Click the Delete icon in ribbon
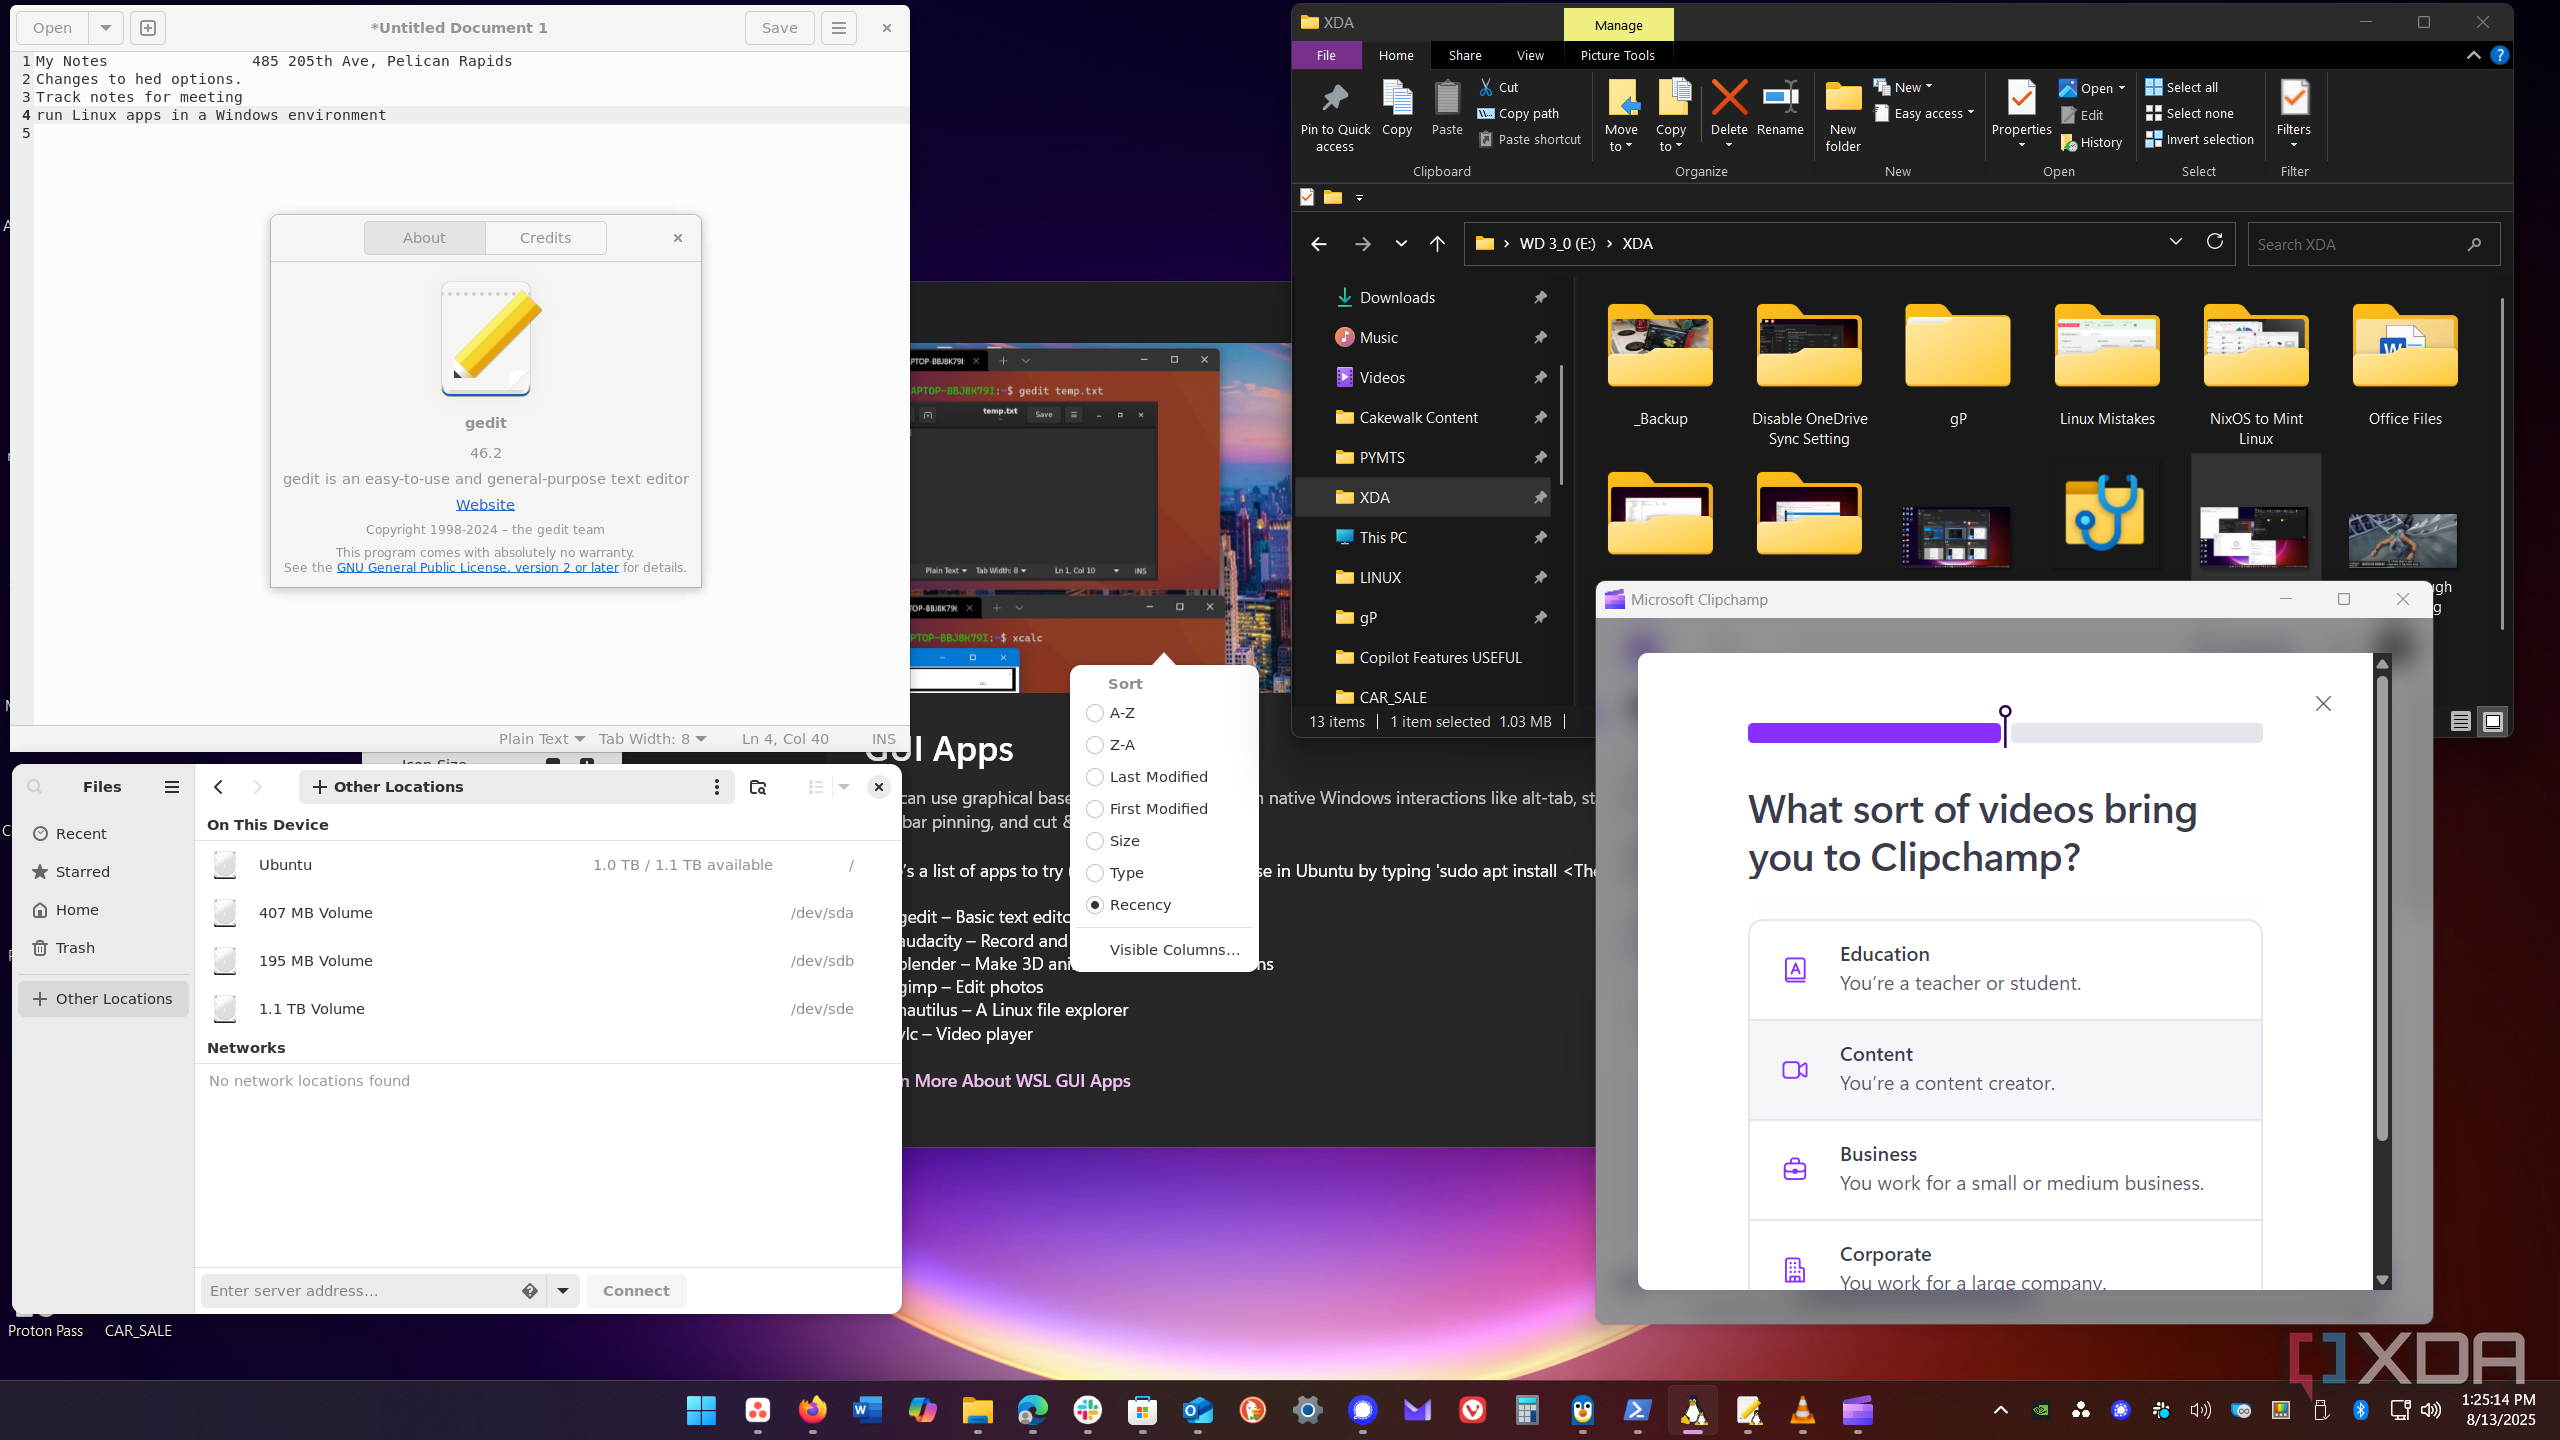 click(x=1728, y=99)
